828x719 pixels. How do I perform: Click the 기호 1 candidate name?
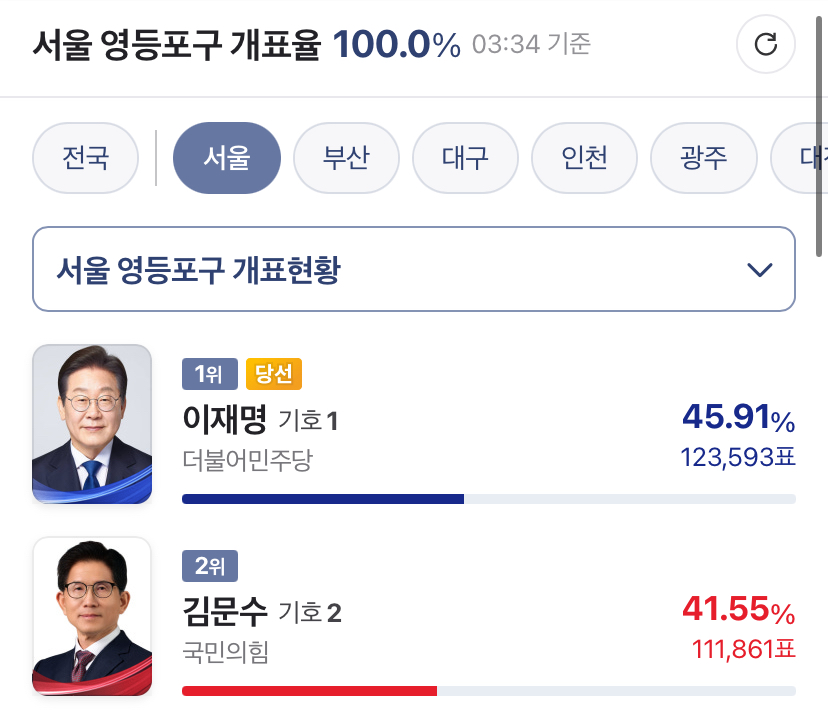click(x=224, y=420)
